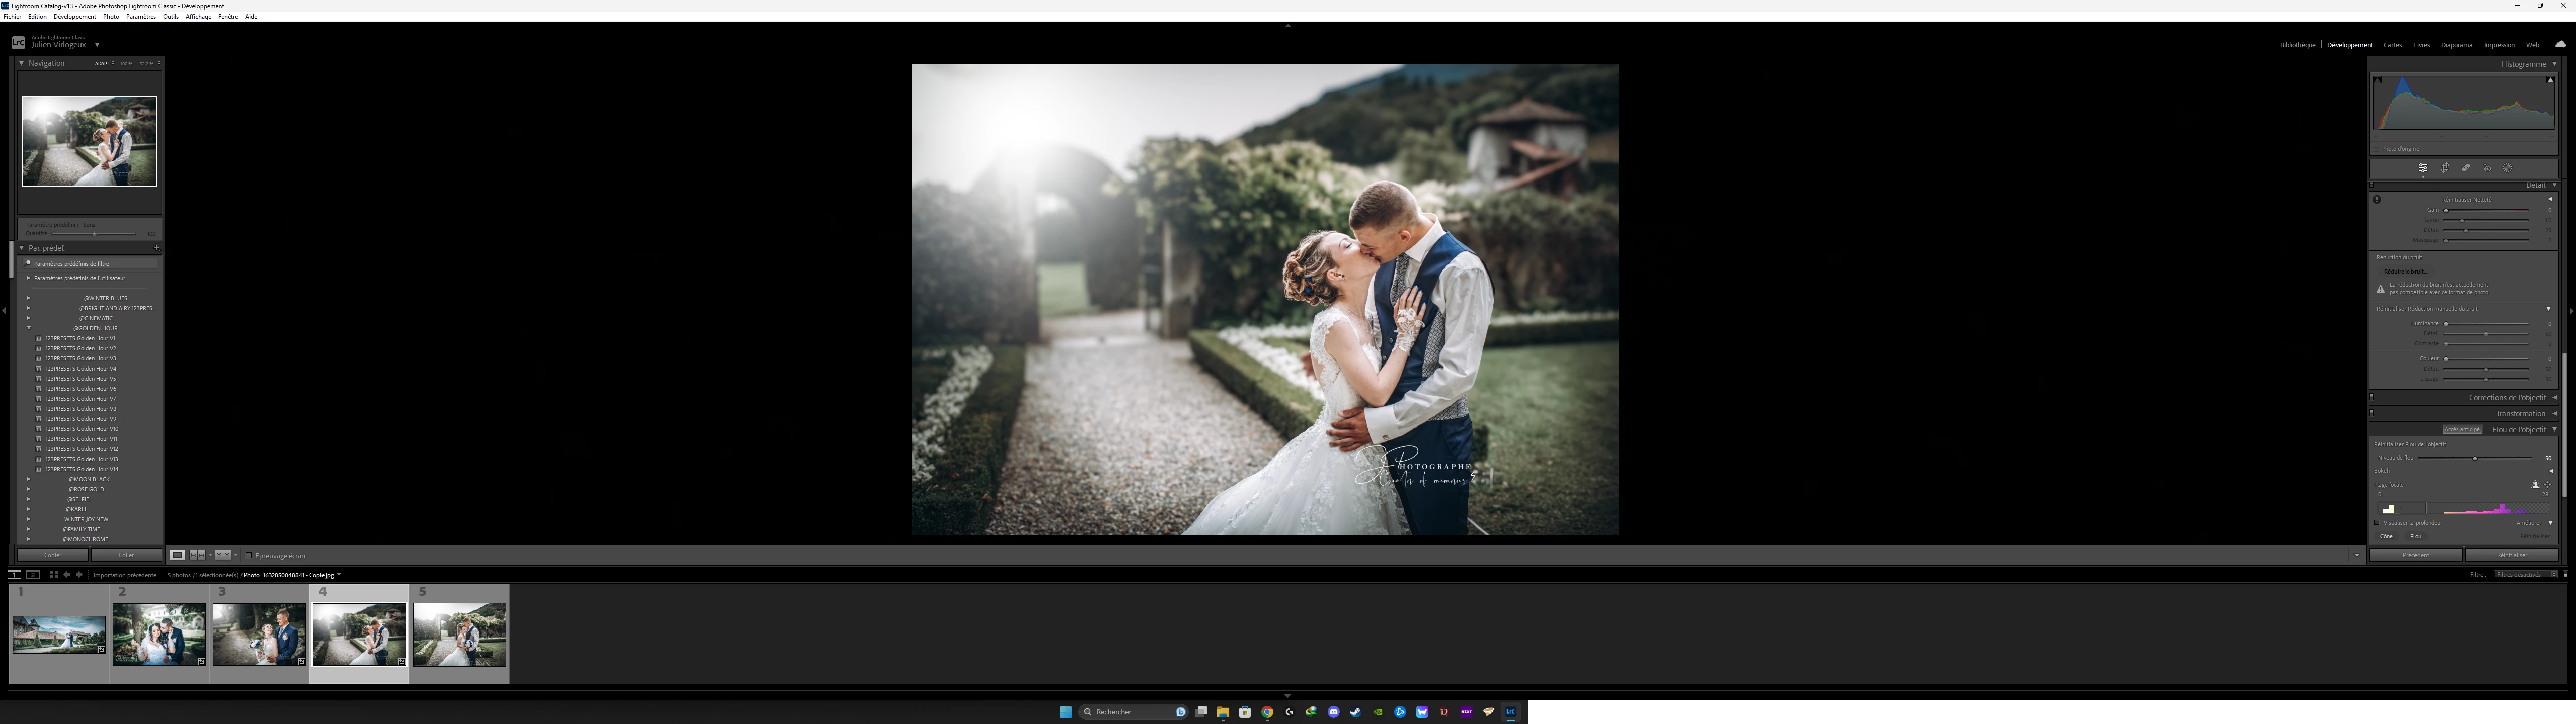Expand Corrections de l'objectif panel

[2507, 397]
